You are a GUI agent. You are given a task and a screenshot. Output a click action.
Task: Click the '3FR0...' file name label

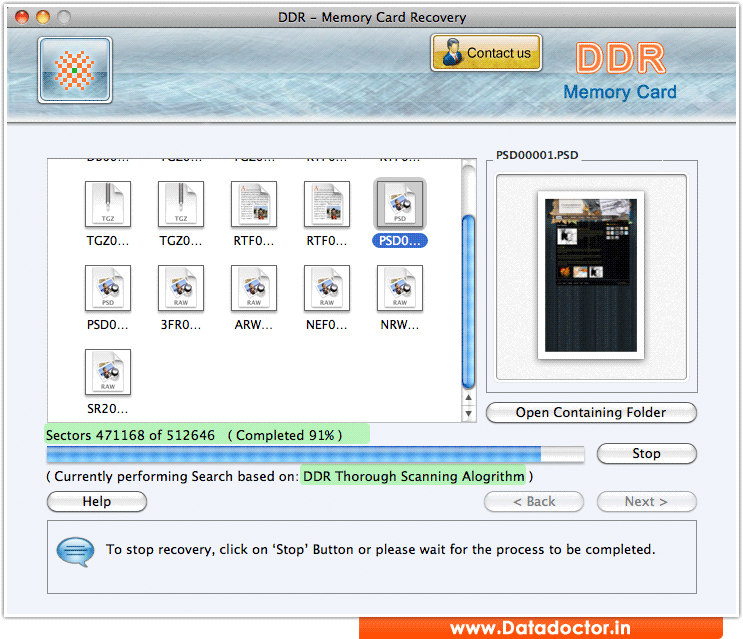pyautogui.click(x=181, y=324)
